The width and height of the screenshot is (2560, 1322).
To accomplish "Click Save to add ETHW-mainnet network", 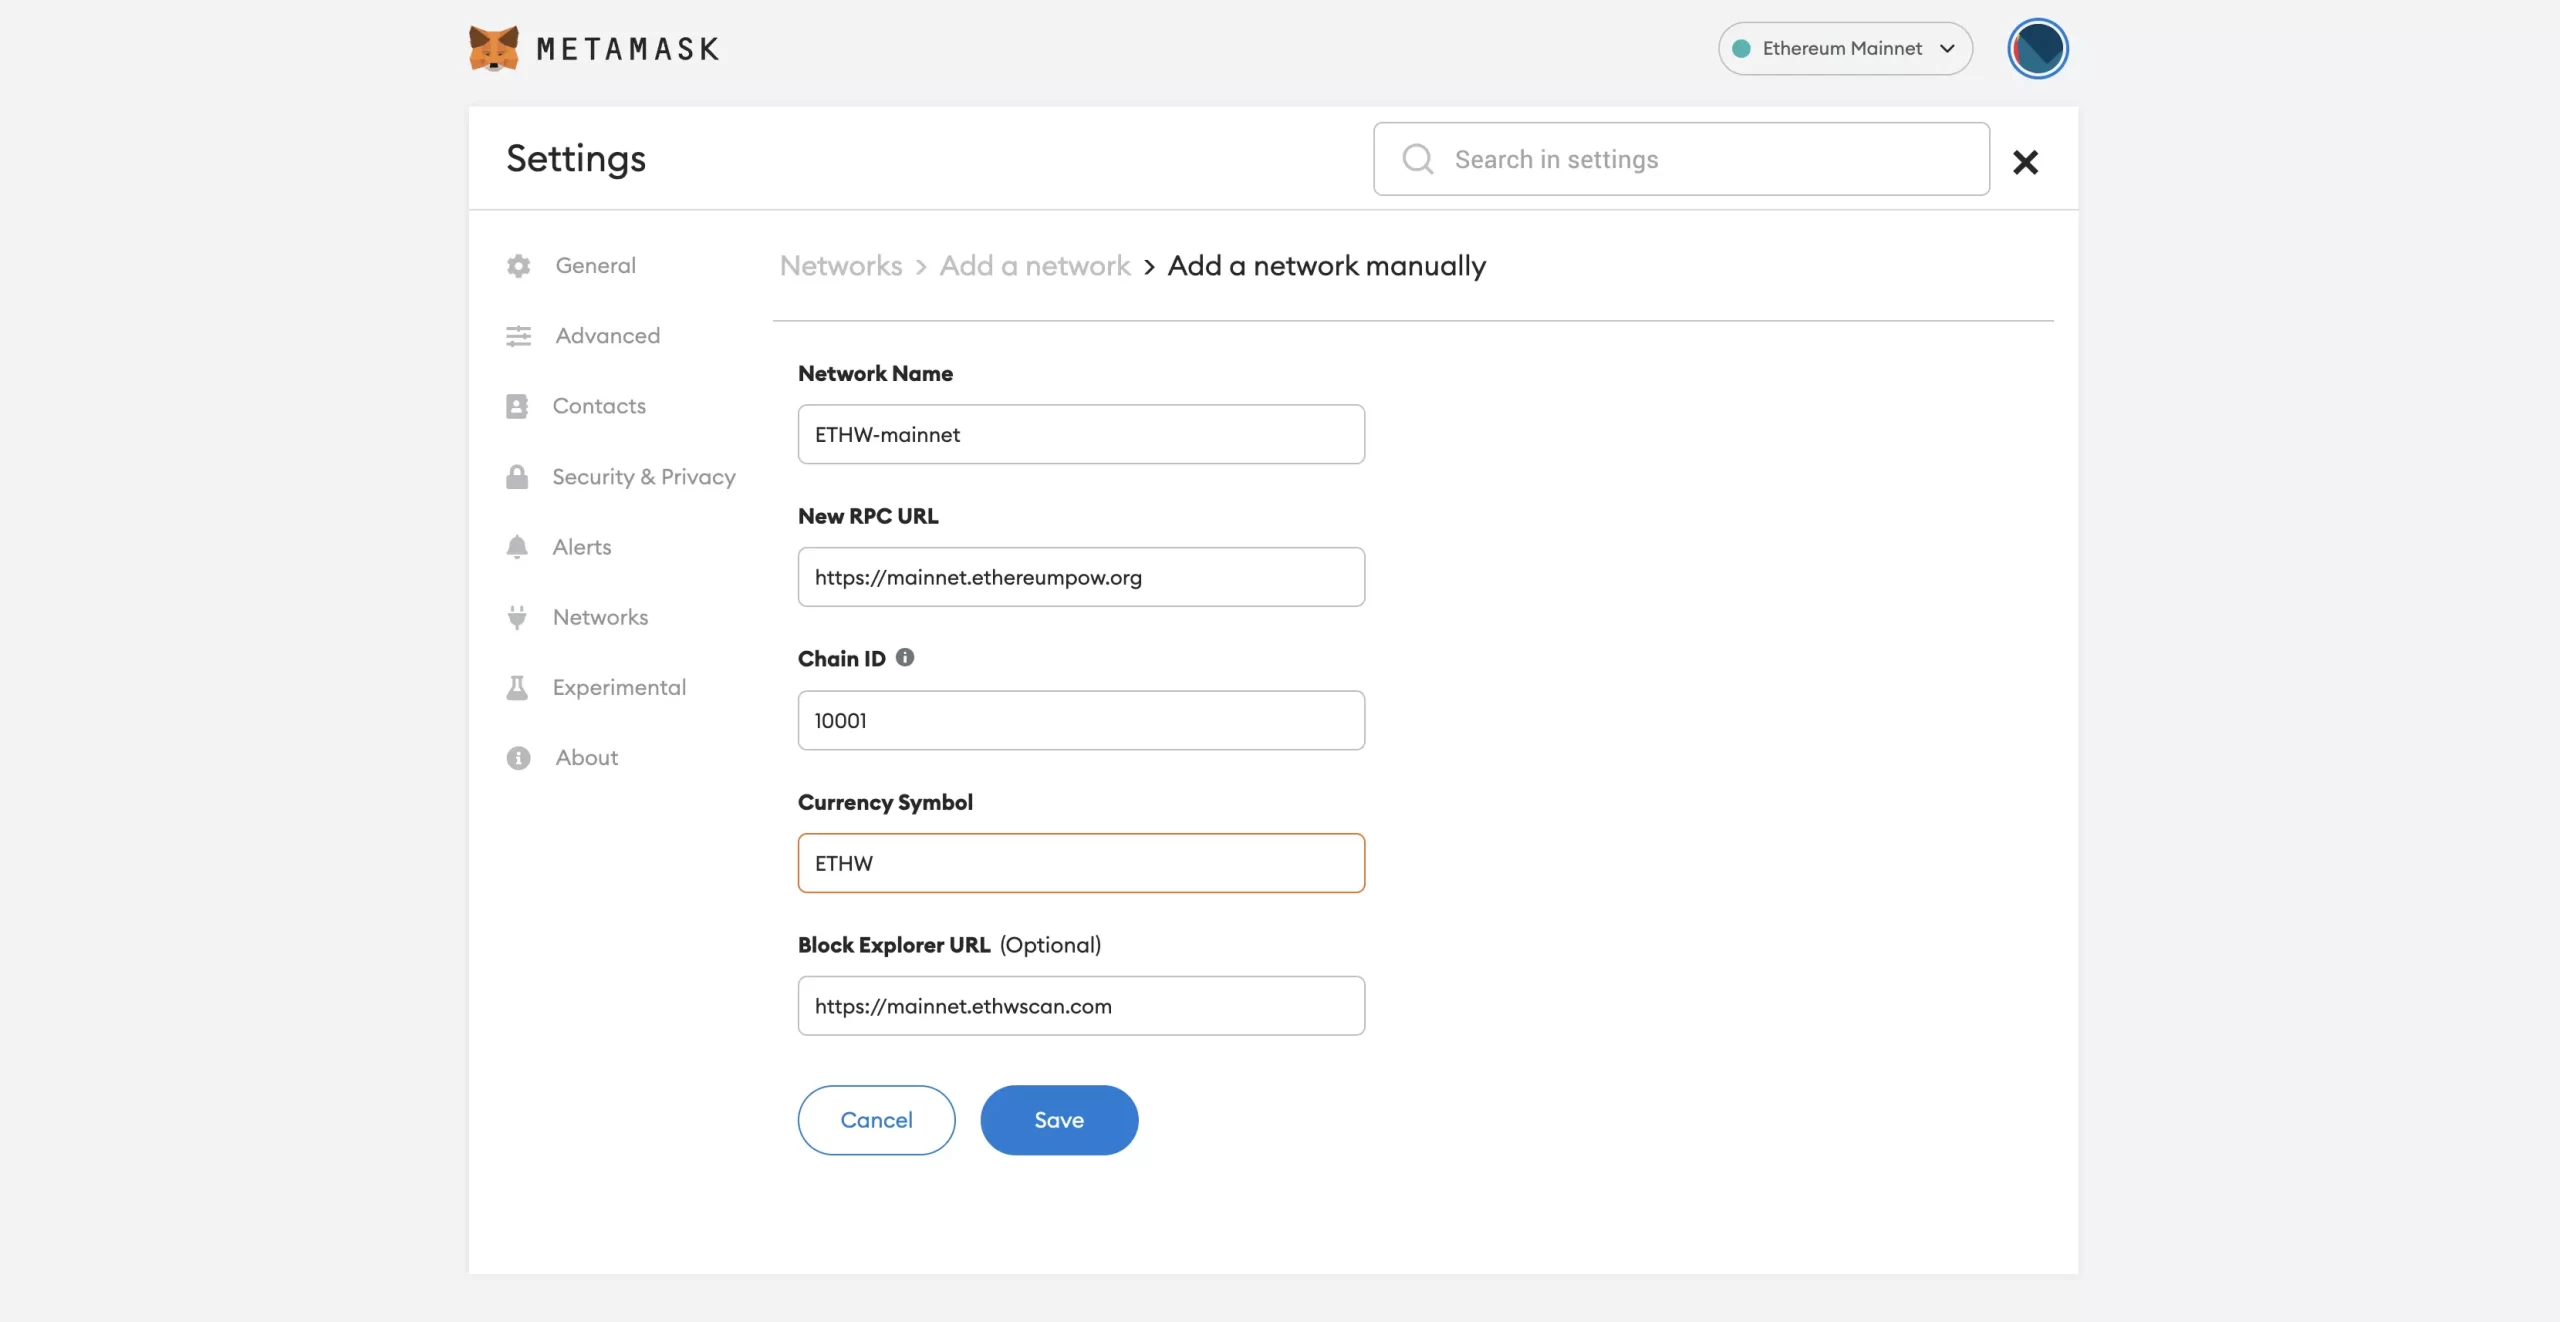I will click(1058, 1118).
